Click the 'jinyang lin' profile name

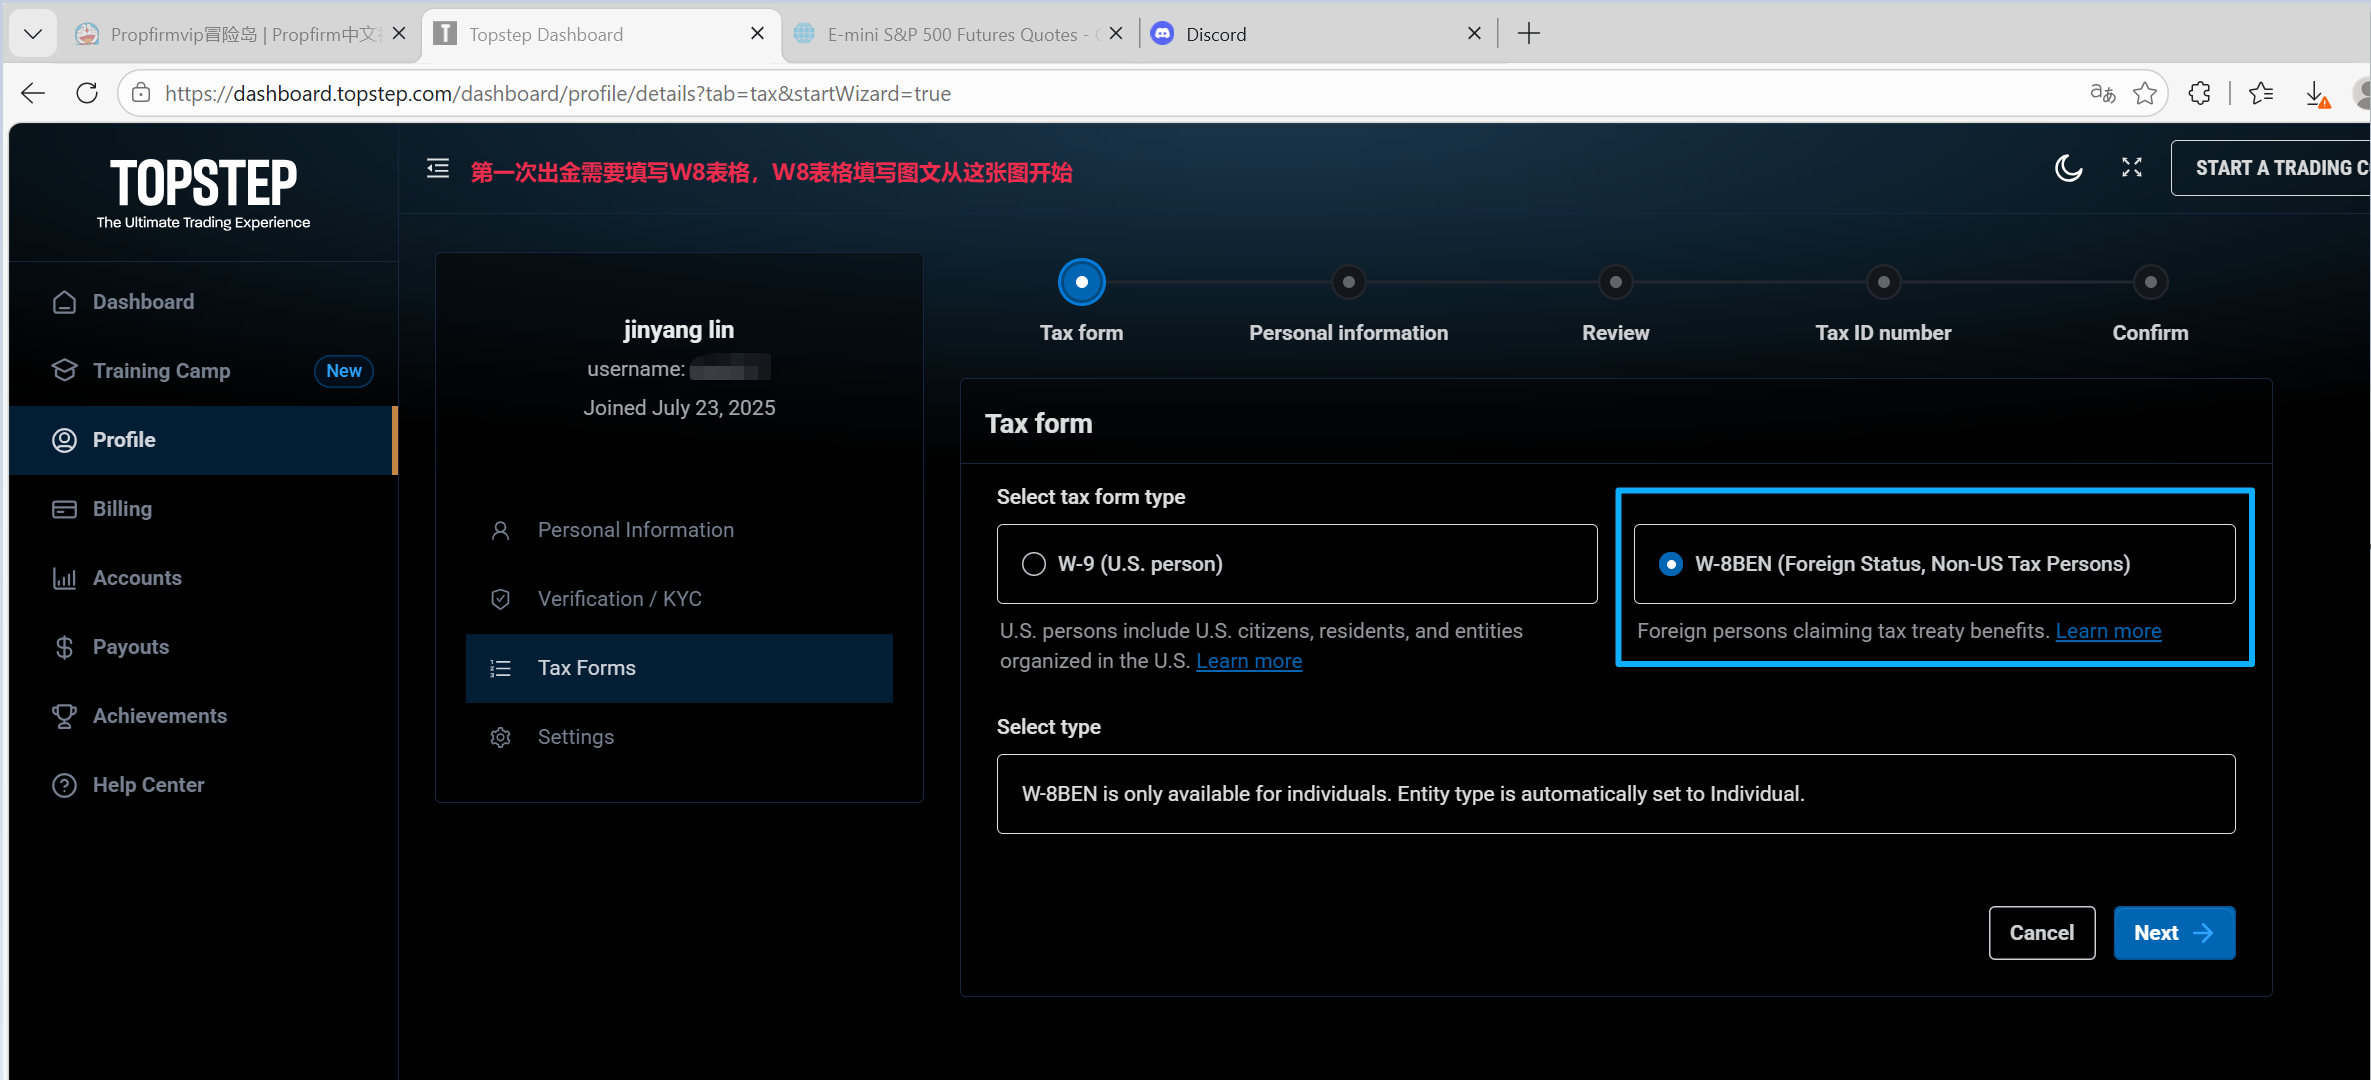point(679,330)
